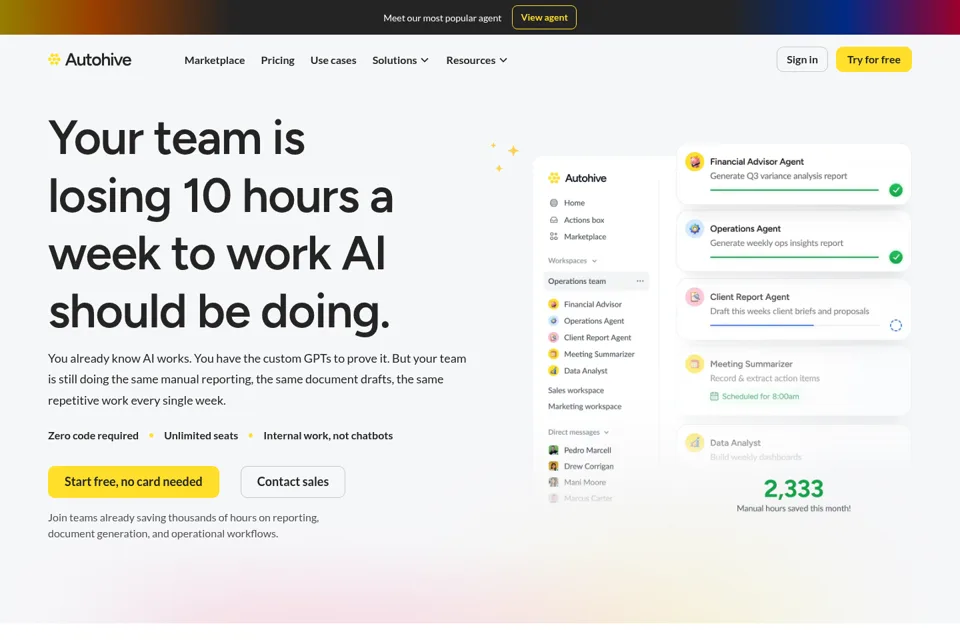The width and height of the screenshot is (960, 640).
Task: Click the loading spinner on Client Report card
Action: (896, 325)
